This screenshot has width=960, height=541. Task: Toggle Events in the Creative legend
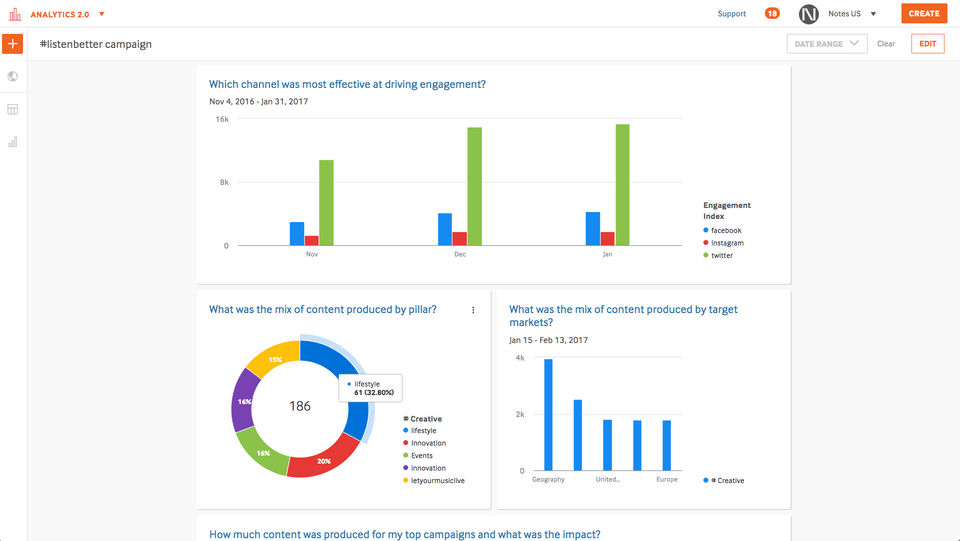click(418, 455)
